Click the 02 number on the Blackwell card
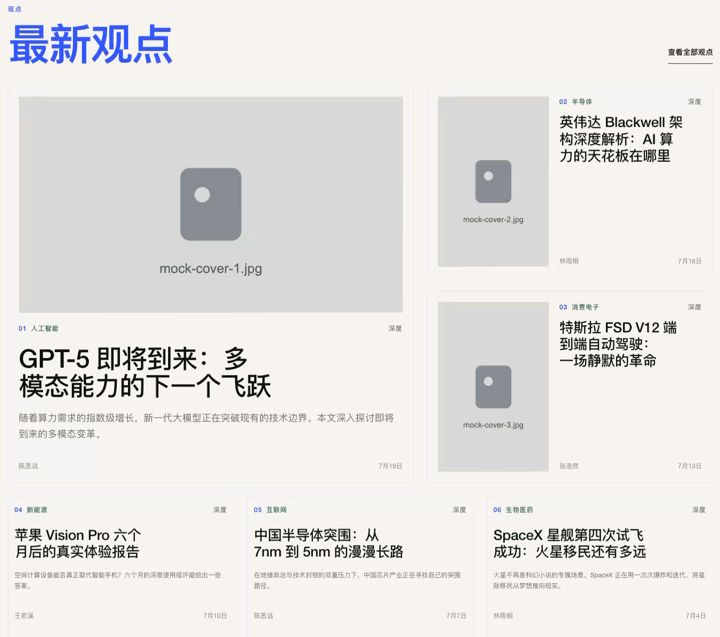This screenshot has width=720, height=637. pos(563,101)
